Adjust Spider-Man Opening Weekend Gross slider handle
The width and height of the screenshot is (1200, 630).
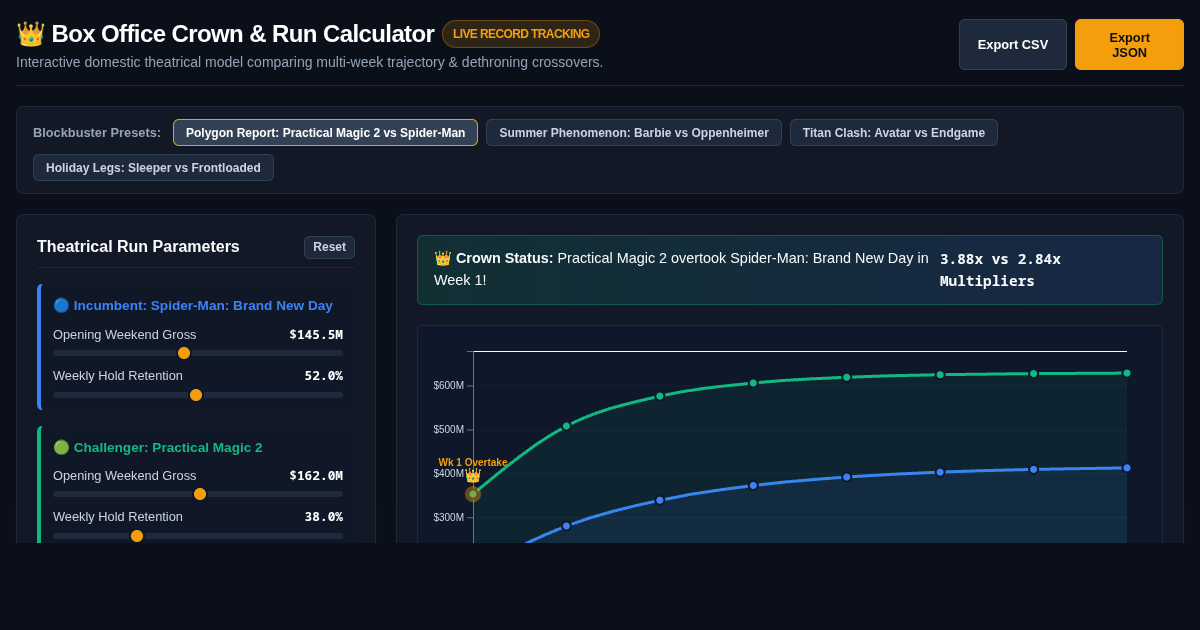tap(184, 353)
